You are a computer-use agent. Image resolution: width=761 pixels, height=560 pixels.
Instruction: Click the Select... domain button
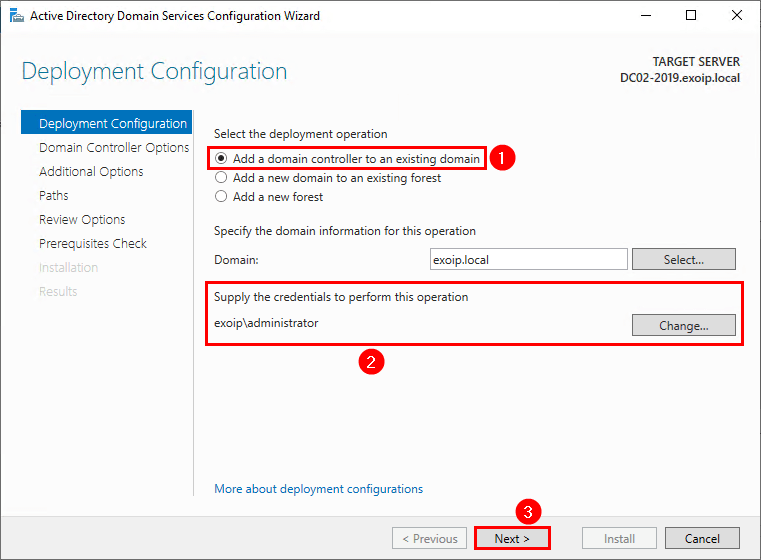pos(684,259)
